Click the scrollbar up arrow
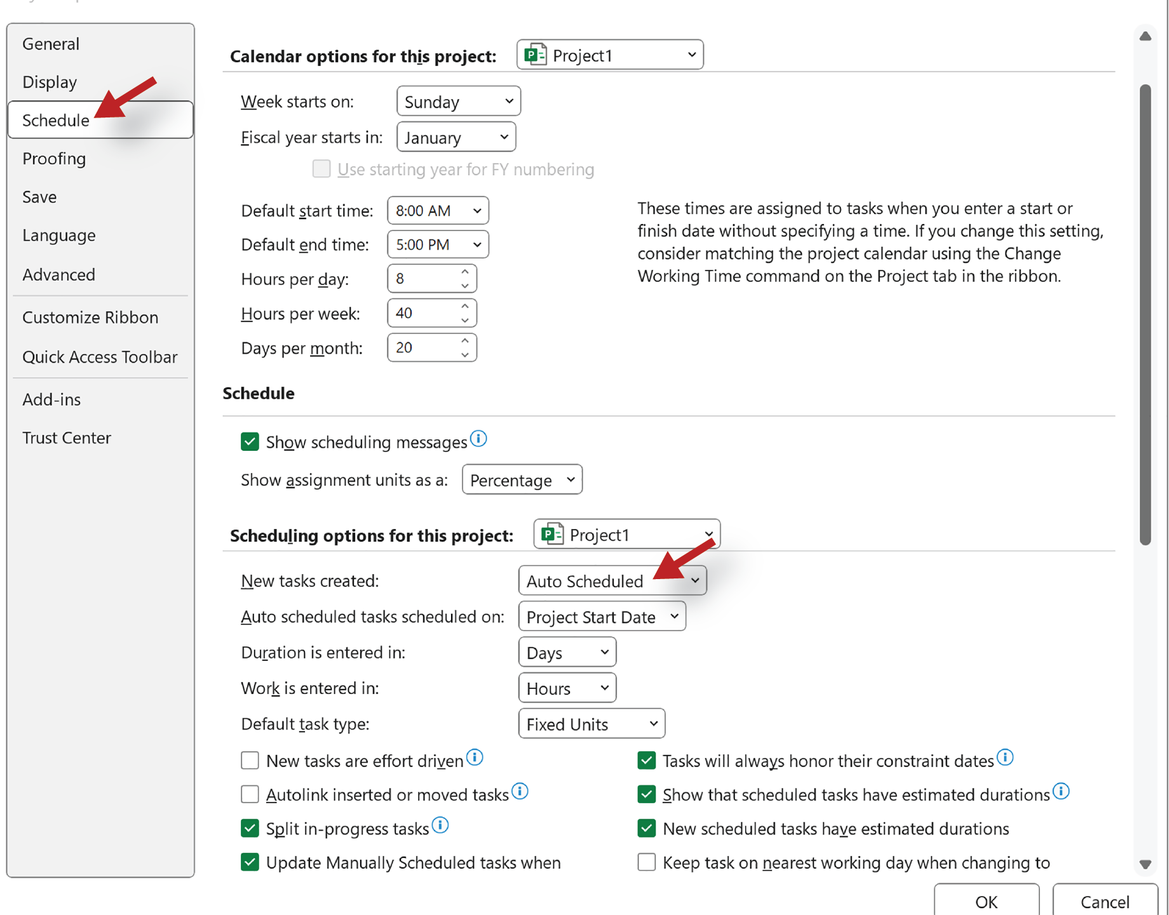1169x915 pixels. tap(1145, 37)
